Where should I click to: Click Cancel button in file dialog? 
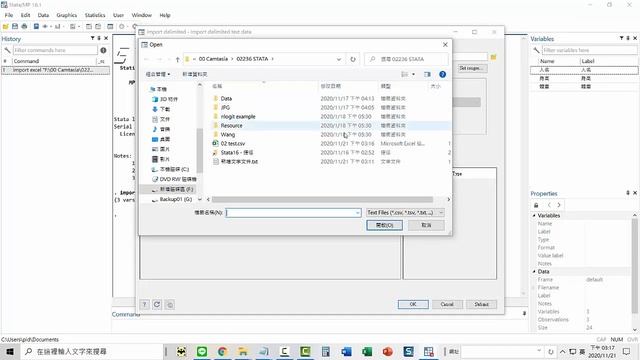point(426,225)
